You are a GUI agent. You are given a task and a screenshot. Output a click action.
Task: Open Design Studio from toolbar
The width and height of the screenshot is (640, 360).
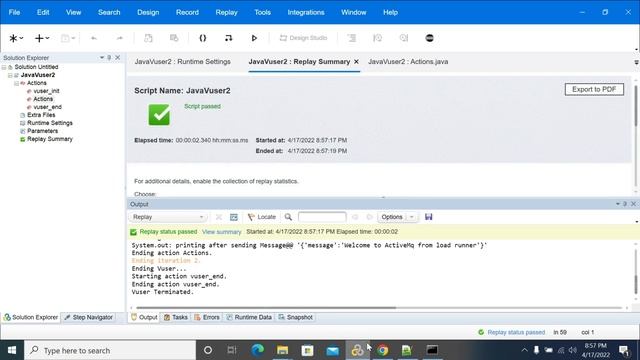[x=303, y=38]
